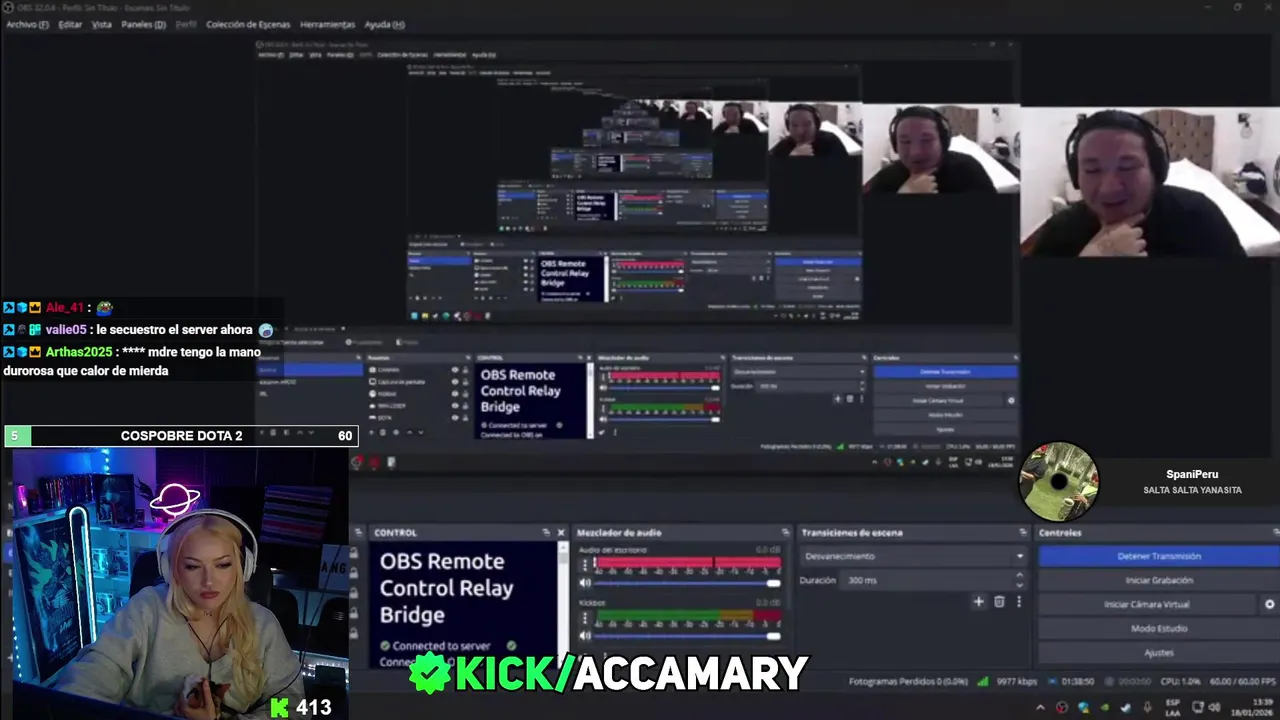Toggle CAMARA source visibility in preview
The width and height of the screenshot is (1280, 720).
[454, 370]
